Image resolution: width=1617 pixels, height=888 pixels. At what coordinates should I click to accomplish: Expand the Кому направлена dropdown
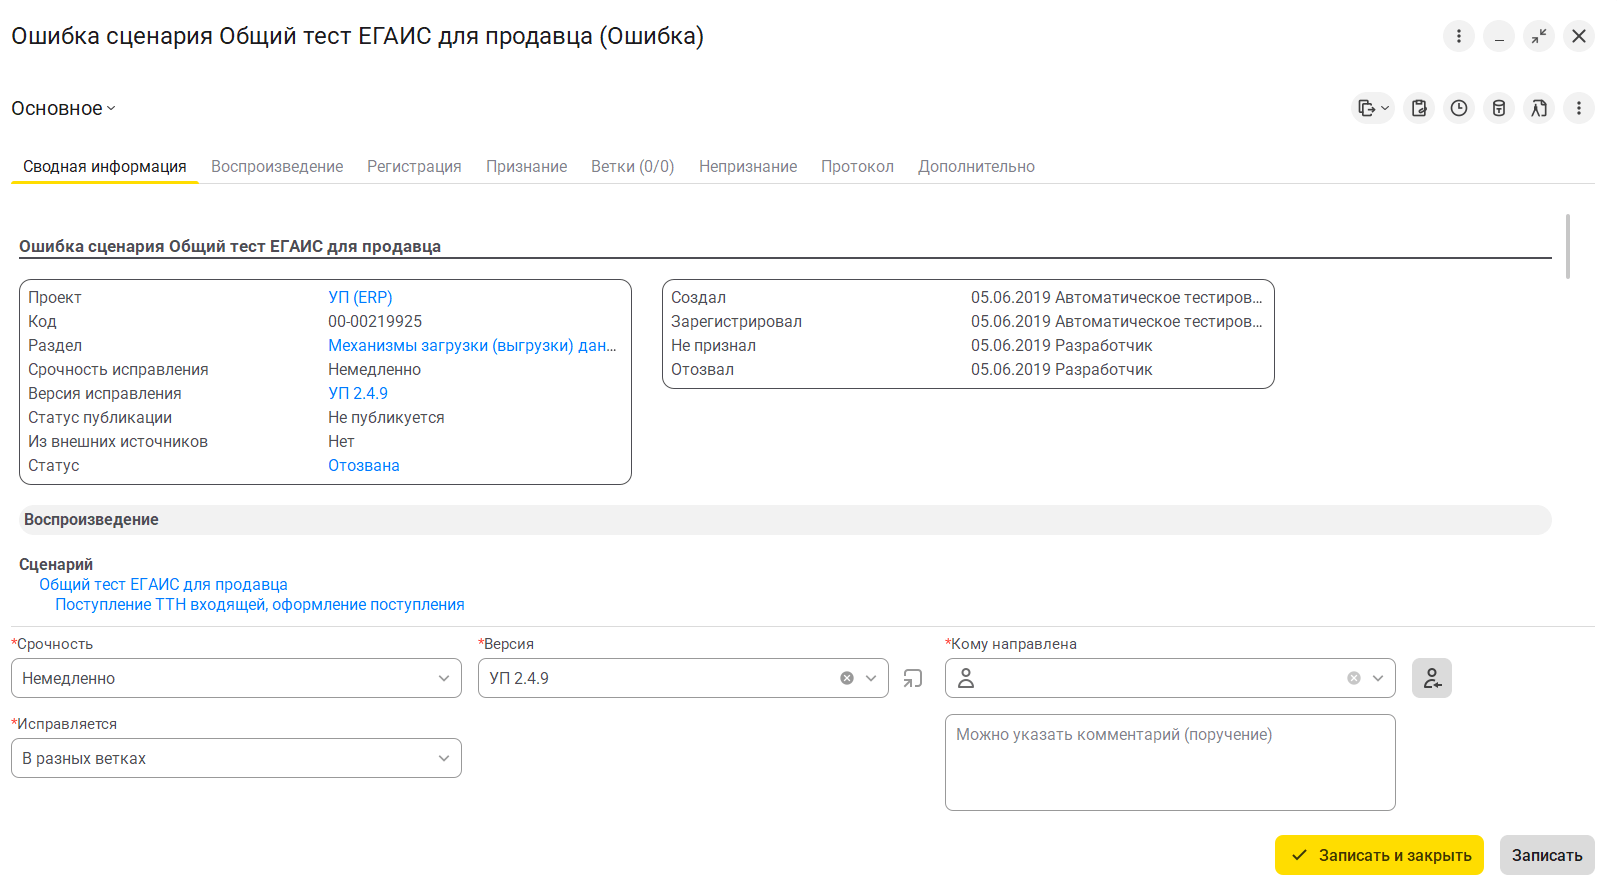pyautogui.click(x=1377, y=678)
